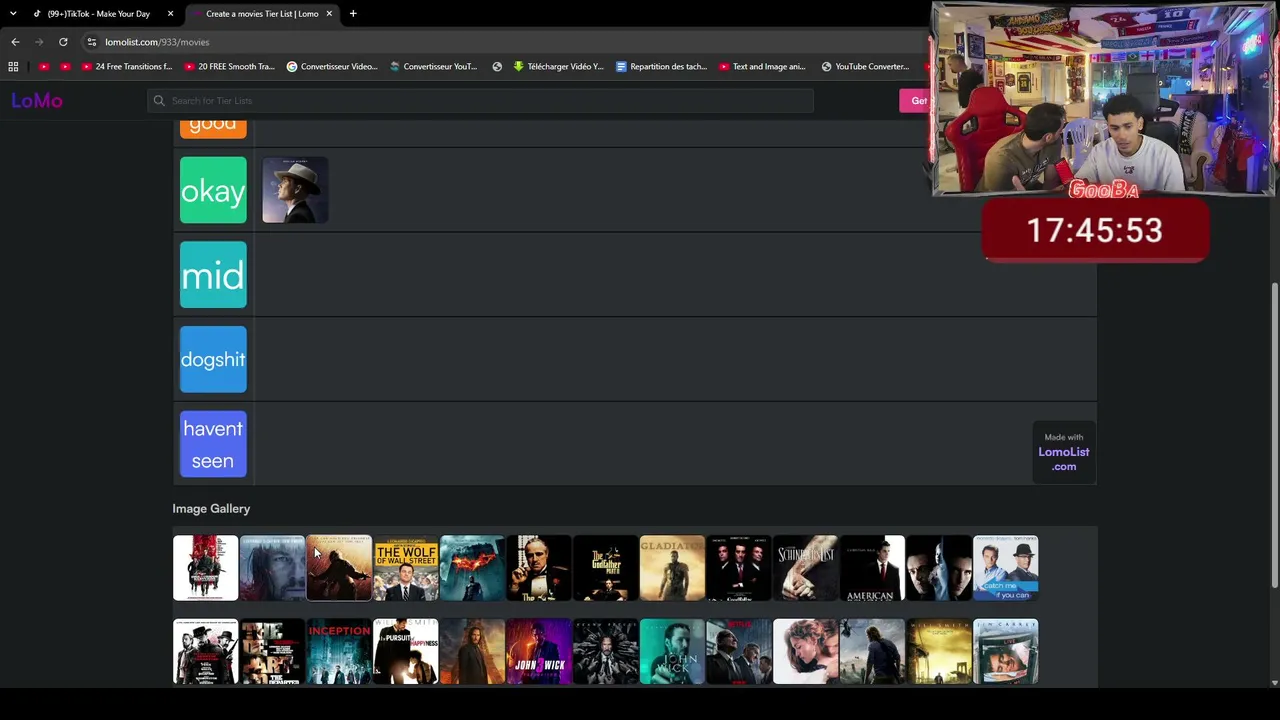Screen dimensions: 1280x720
Task: Pick The Pursuit of Happyness poster
Action: 406,652
